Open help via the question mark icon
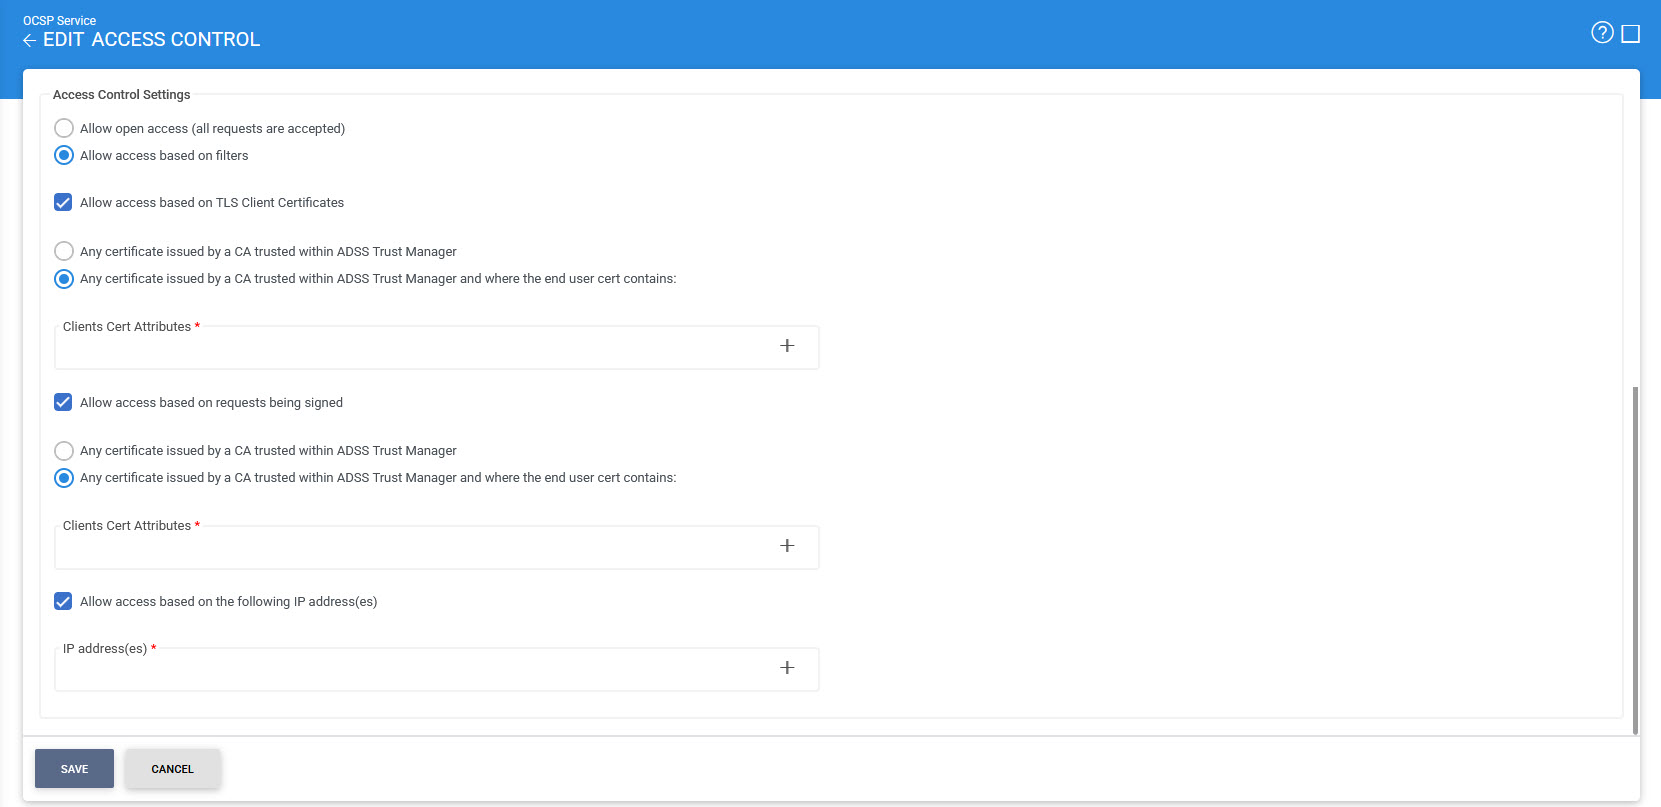The image size is (1661, 807). point(1602,33)
